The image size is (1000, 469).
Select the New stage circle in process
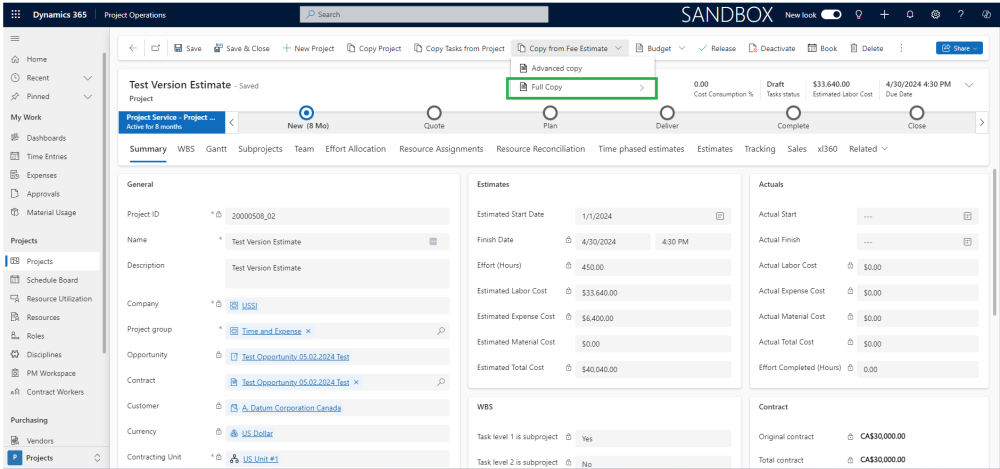coord(307,113)
